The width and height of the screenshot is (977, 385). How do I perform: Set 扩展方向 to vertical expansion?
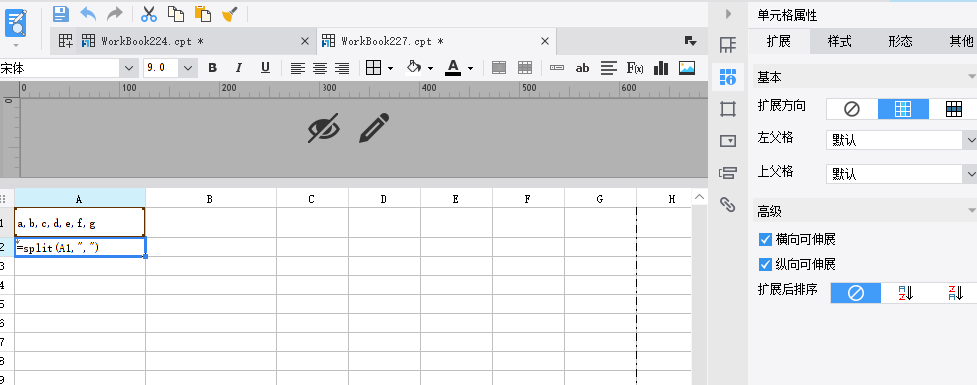point(903,109)
